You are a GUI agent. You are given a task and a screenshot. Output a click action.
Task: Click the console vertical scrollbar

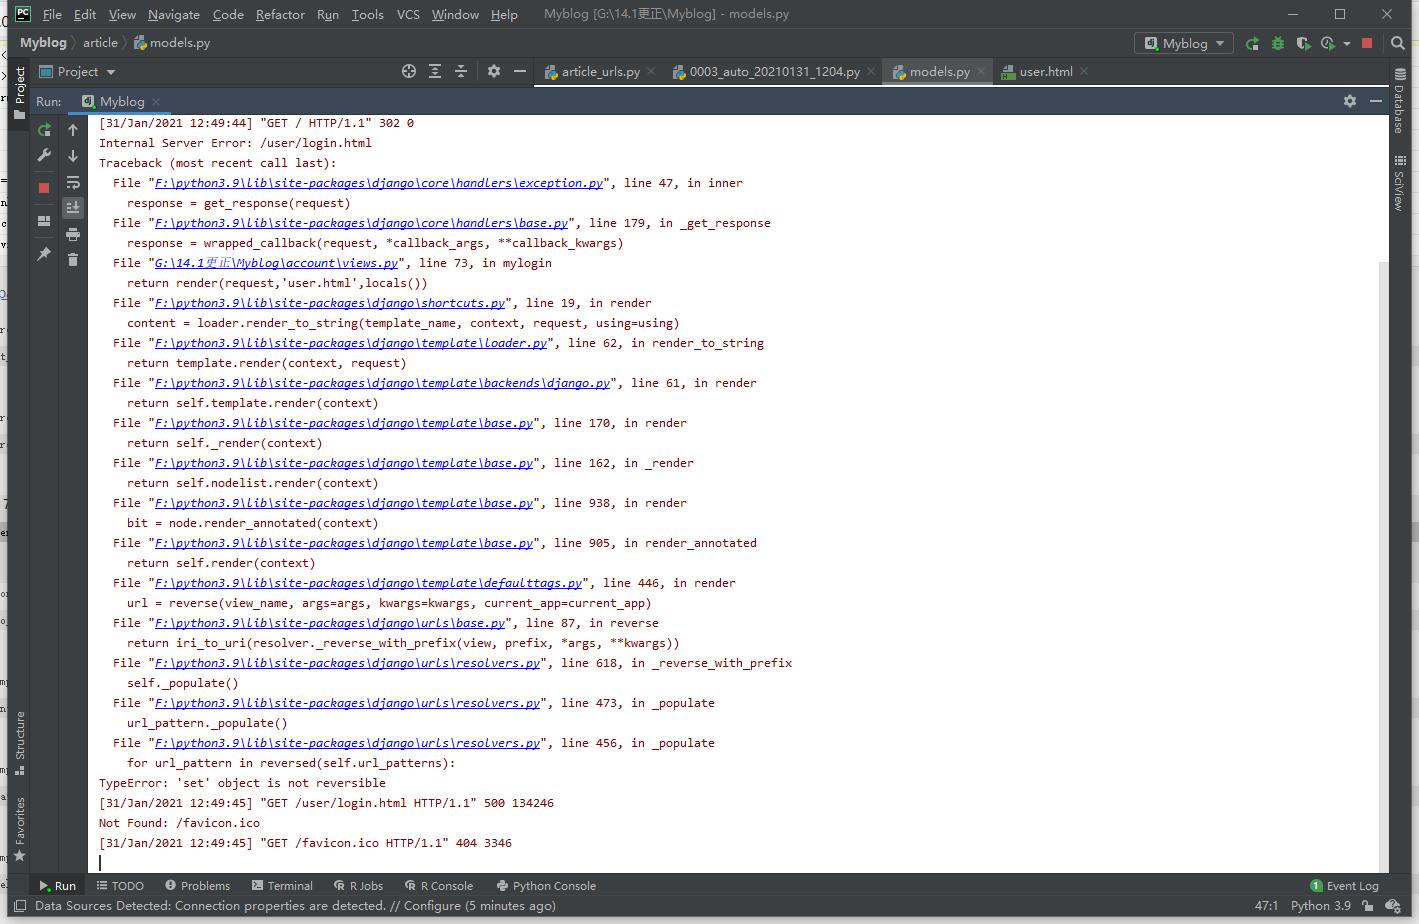(x=1384, y=566)
